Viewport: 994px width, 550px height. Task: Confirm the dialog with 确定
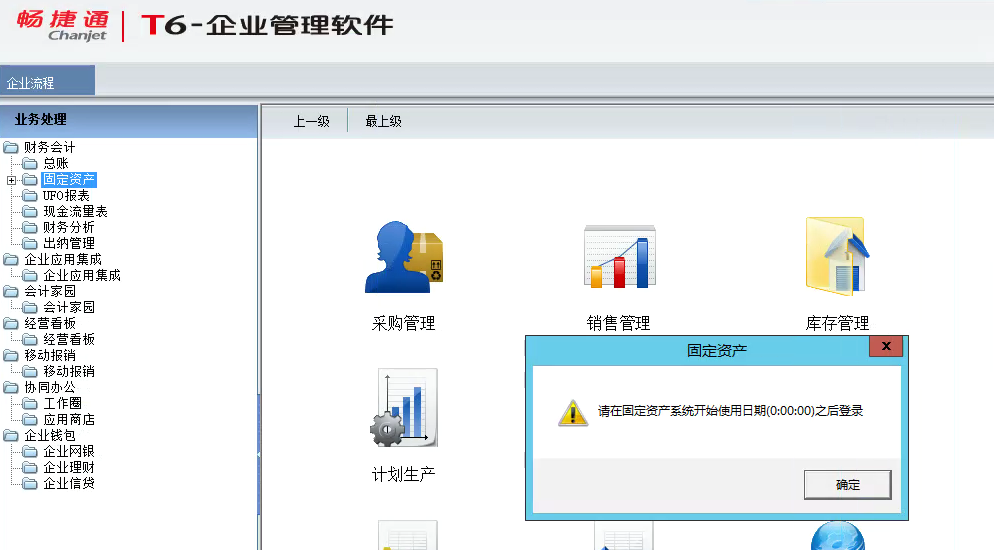pyautogui.click(x=848, y=485)
